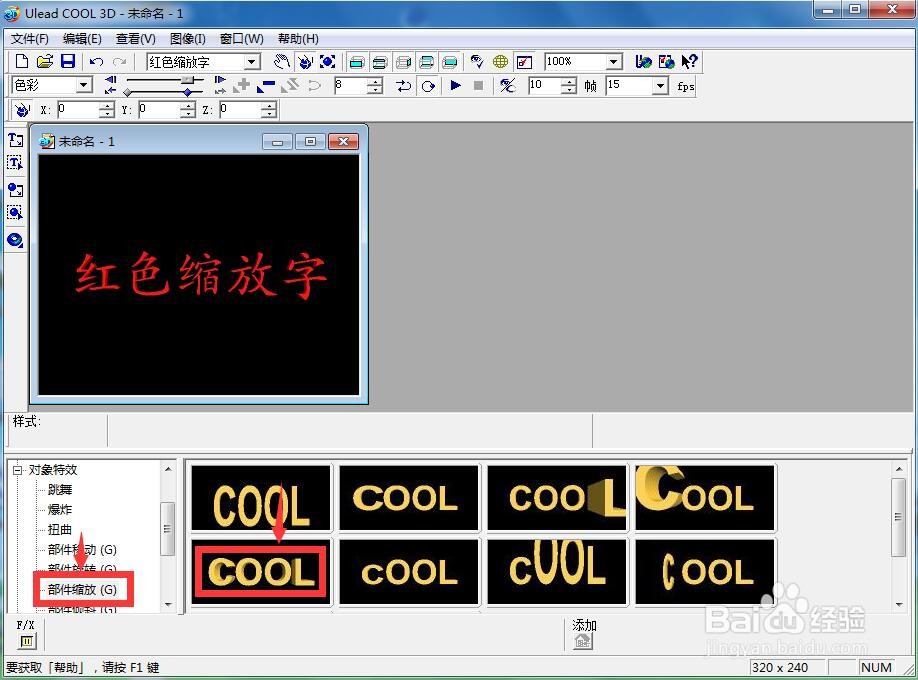Select the Insert graphic tool in sidebar

point(15,190)
